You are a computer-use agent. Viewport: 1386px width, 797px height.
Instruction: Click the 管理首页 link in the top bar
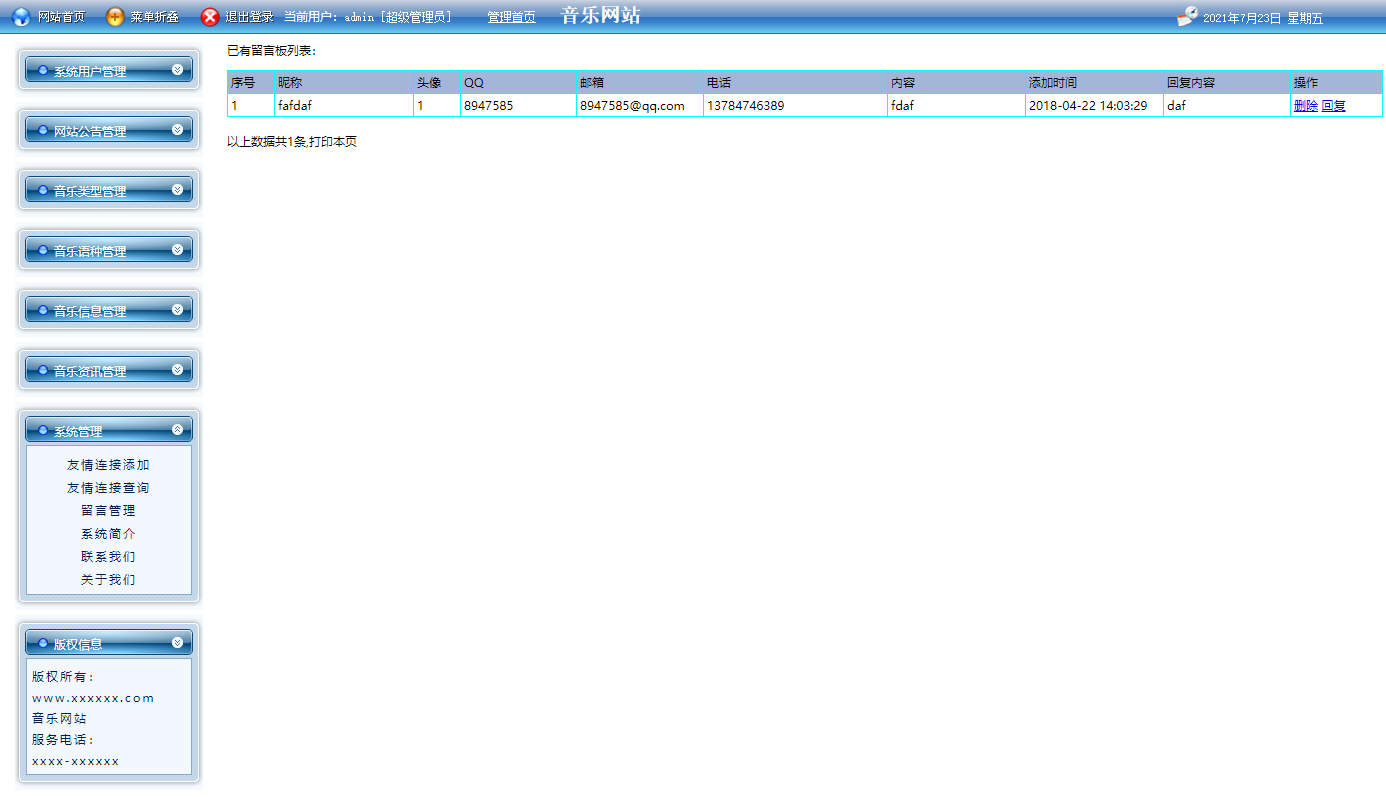click(x=511, y=18)
